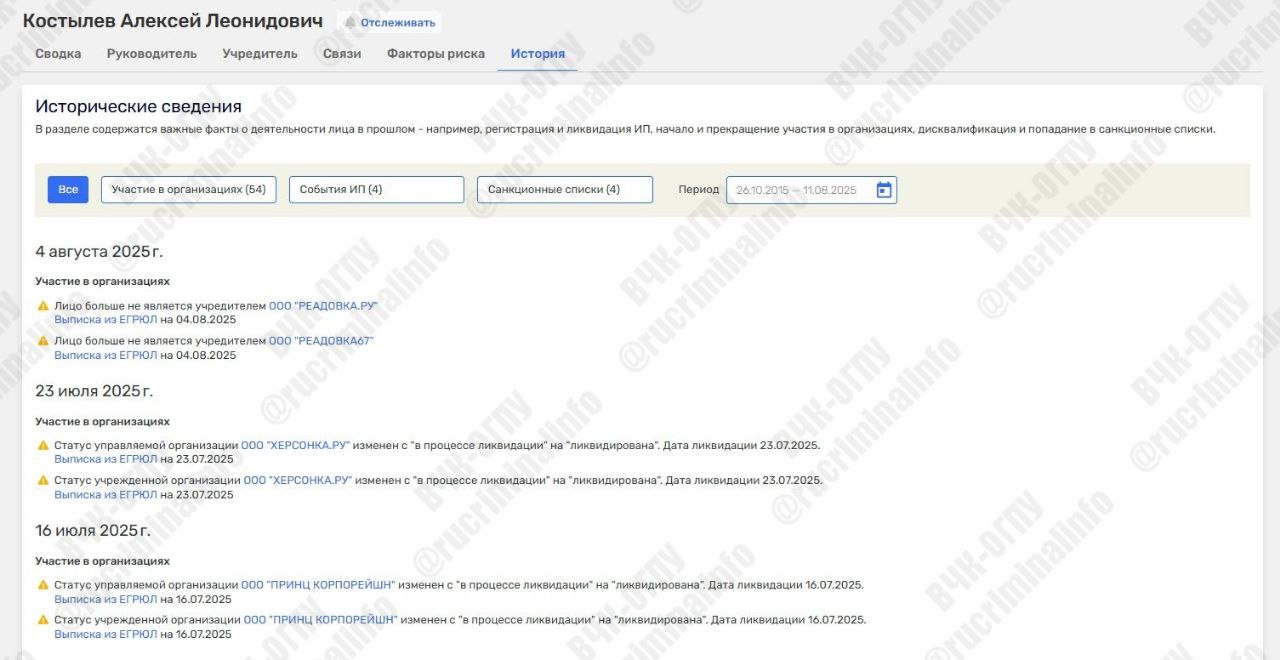Viewport: 1280px width, 660px height.
Task: Click warning icon beside ООО "РЕАДОВКА.РУ" entry
Action: click(x=43, y=306)
